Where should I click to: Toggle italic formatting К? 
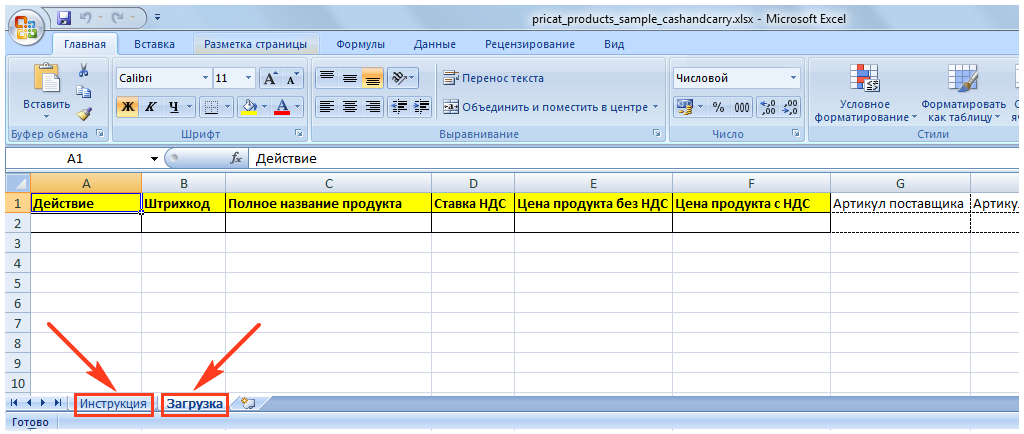coord(151,107)
